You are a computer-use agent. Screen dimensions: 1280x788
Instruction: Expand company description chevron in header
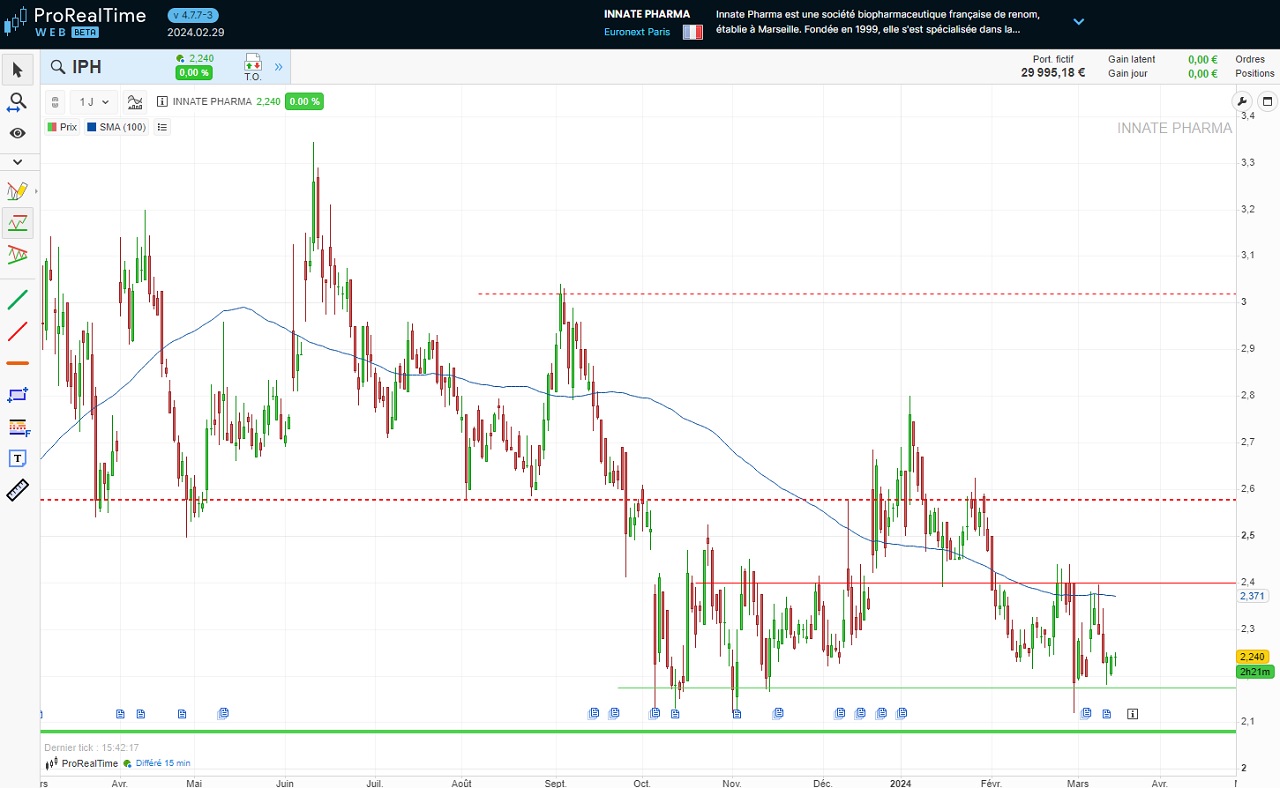pyautogui.click(x=1078, y=21)
